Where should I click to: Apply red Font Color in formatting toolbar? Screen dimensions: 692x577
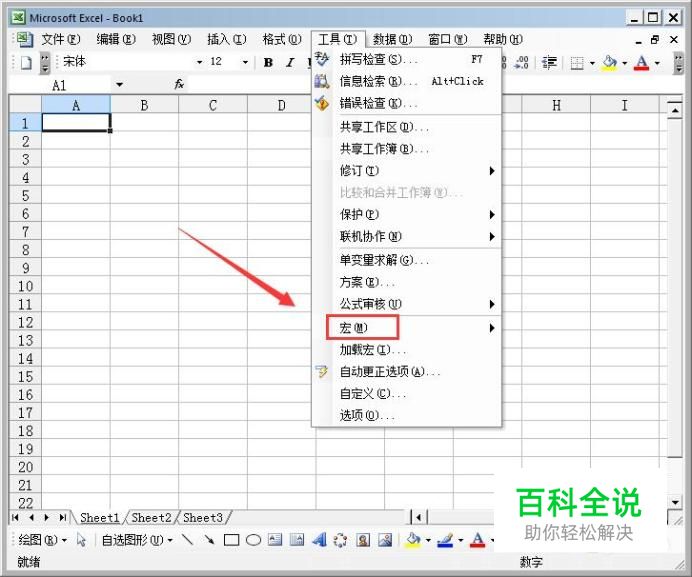point(641,63)
